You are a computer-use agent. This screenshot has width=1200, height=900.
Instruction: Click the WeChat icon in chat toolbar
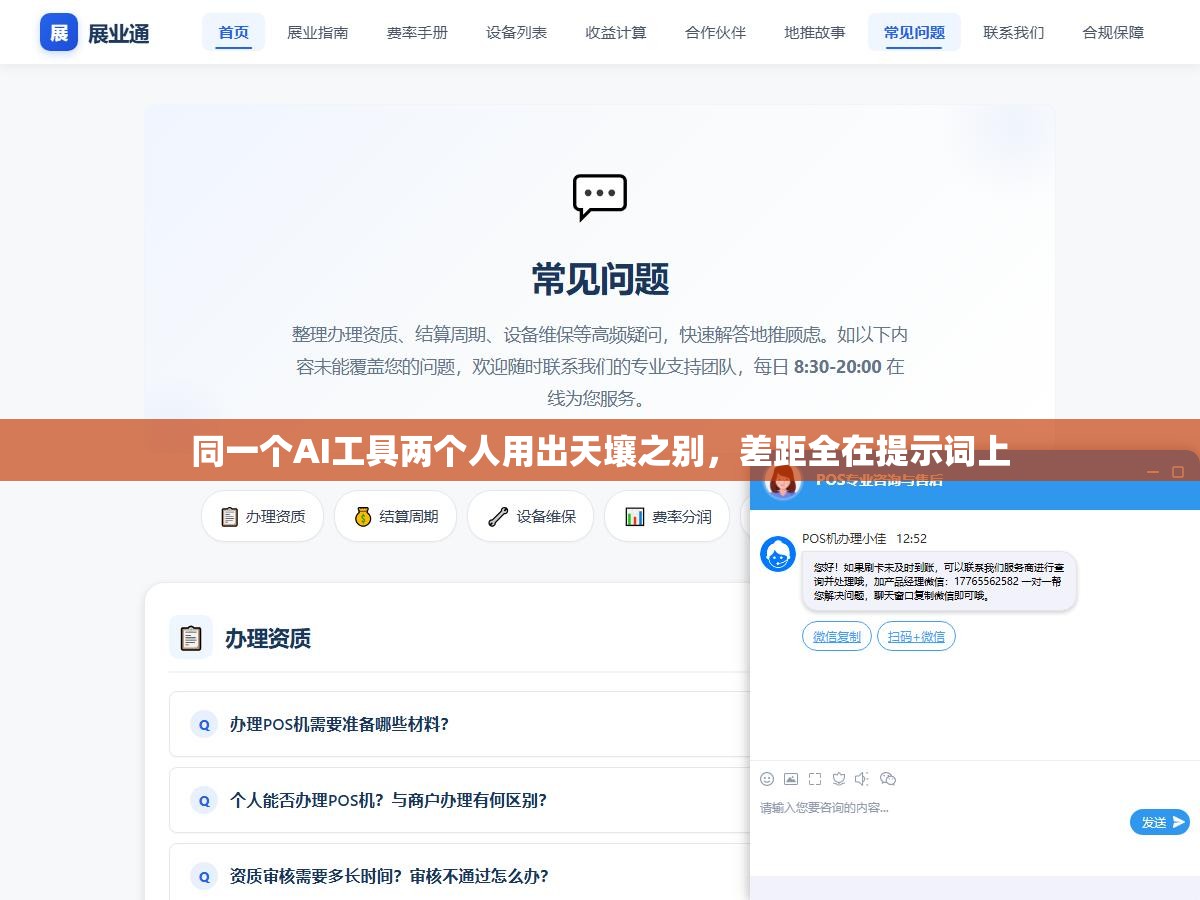(888, 779)
